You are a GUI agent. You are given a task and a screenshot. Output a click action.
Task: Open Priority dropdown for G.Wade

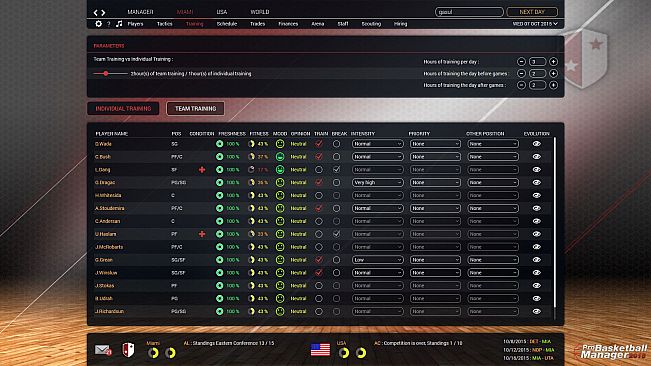pos(435,144)
